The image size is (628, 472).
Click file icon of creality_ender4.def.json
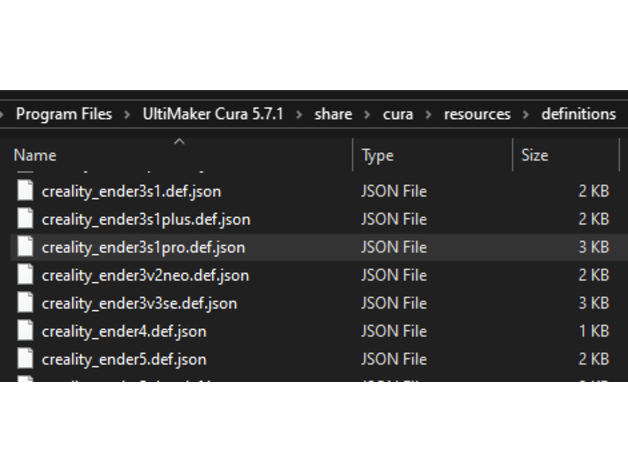[x=24, y=331]
